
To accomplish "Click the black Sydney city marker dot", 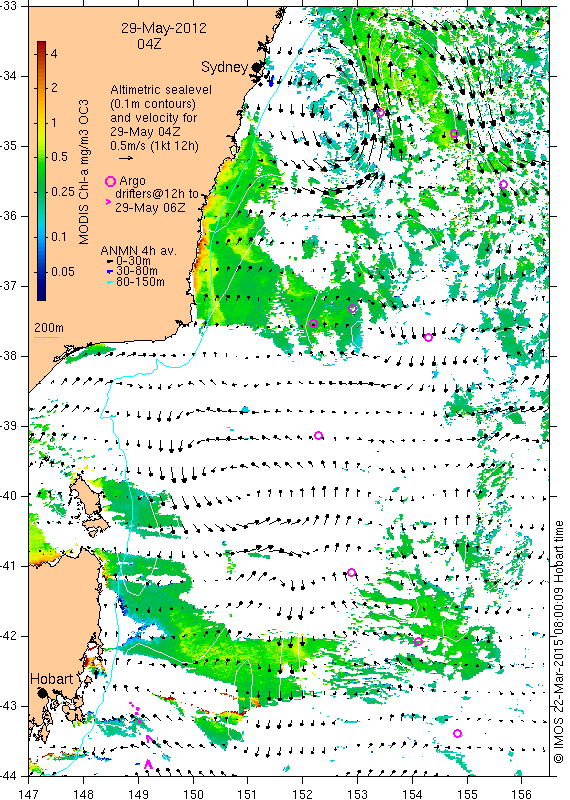I will 256,67.
